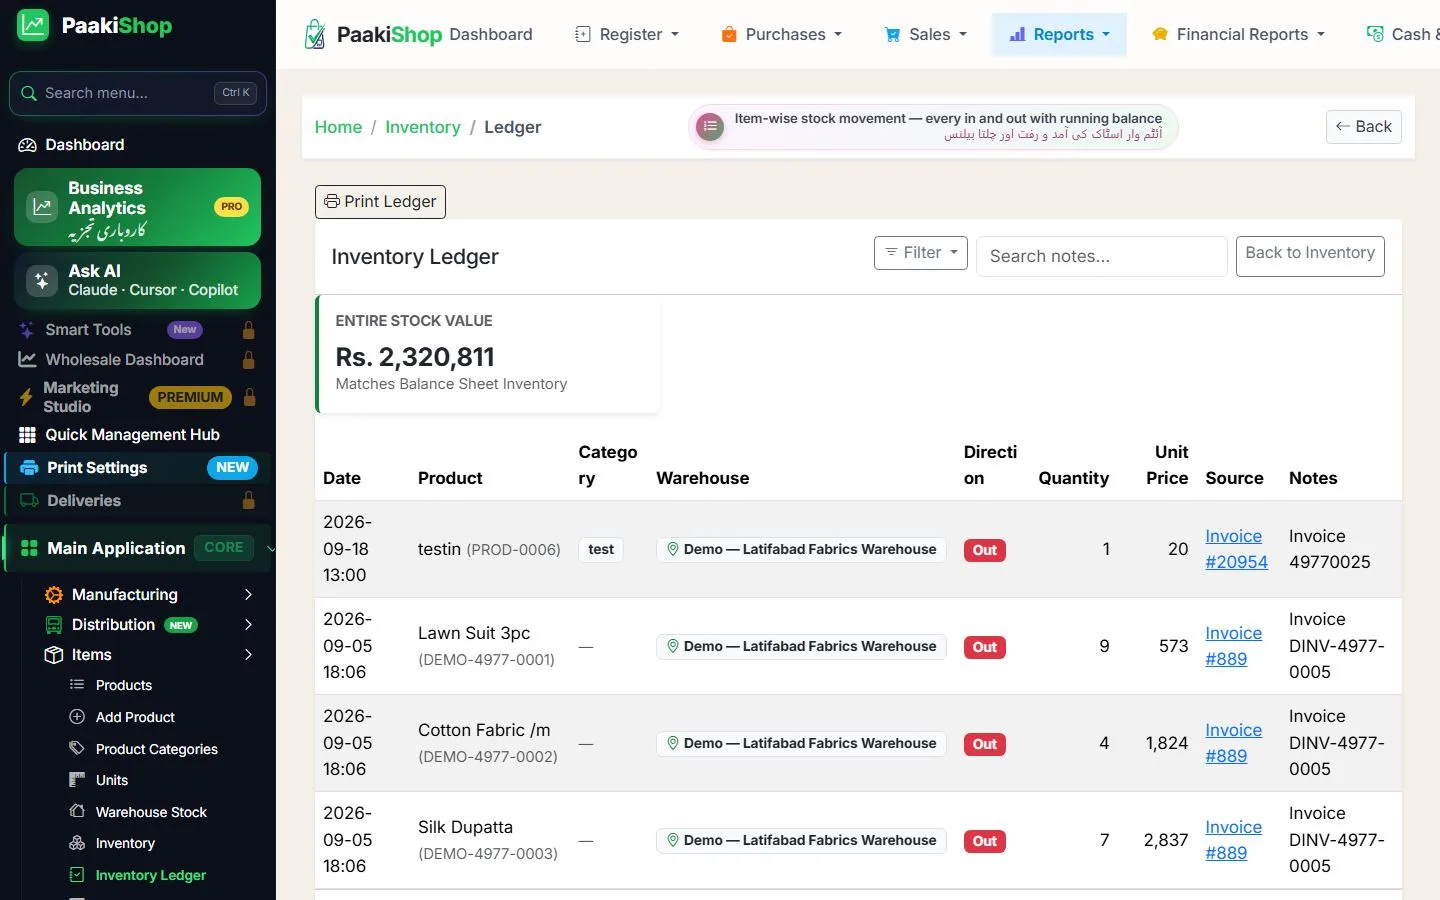Click the Distribution icon in sidebar

(x=54, y=625)
